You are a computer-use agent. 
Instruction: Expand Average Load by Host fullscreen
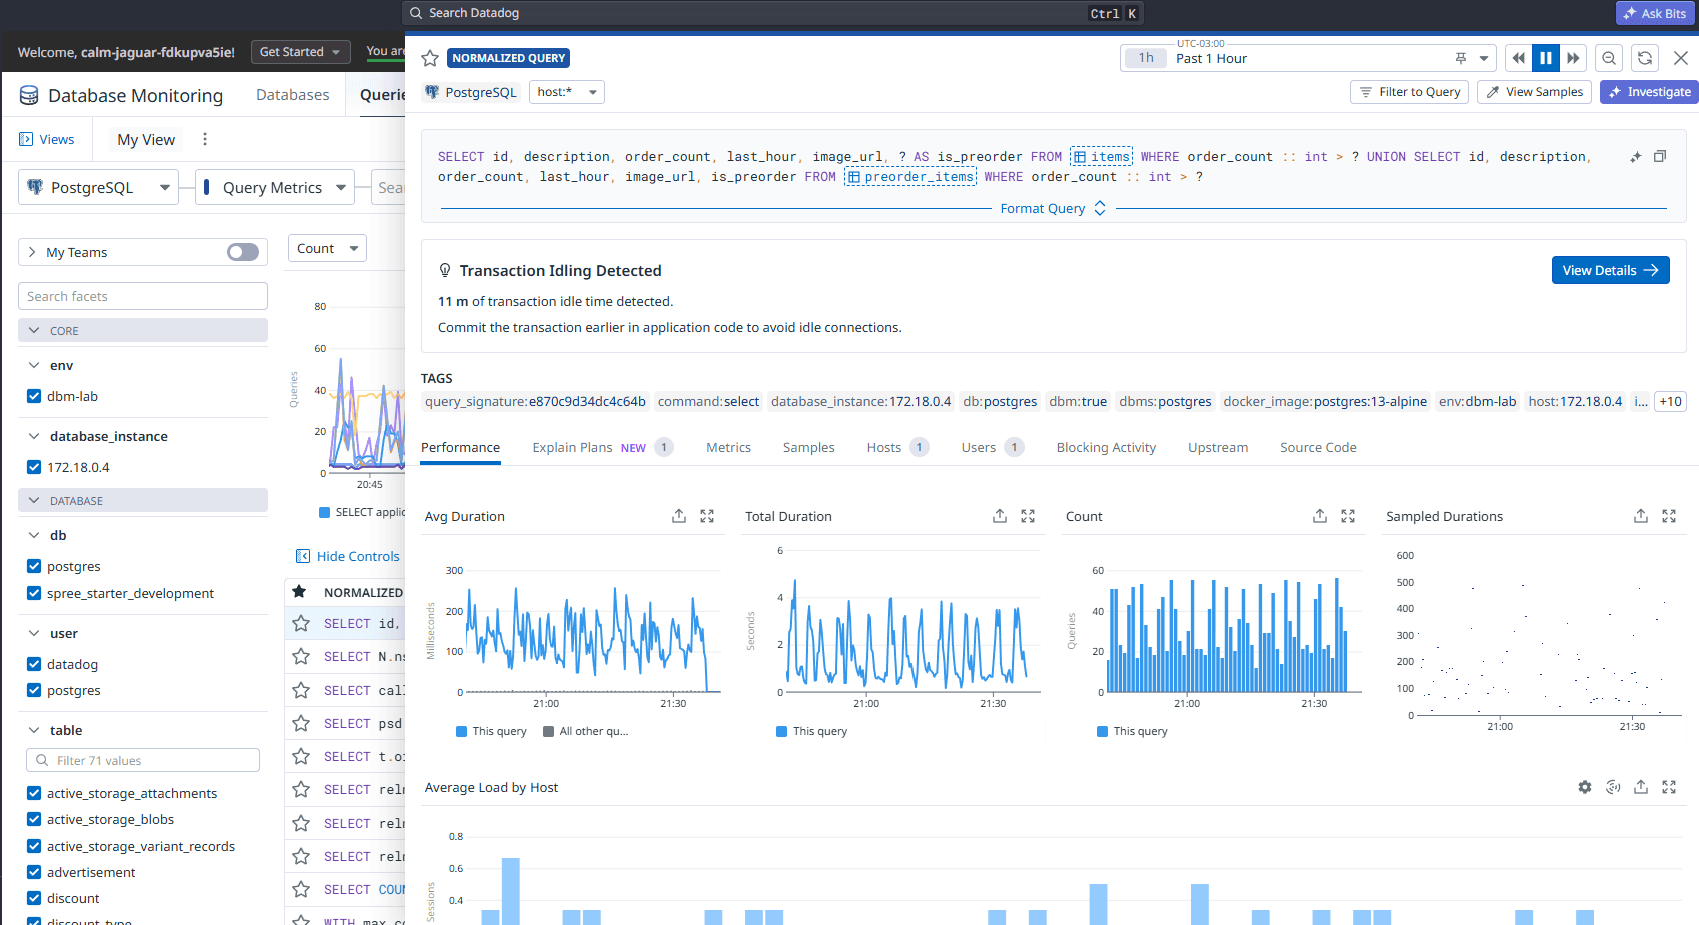click(x=1669, y=787)
